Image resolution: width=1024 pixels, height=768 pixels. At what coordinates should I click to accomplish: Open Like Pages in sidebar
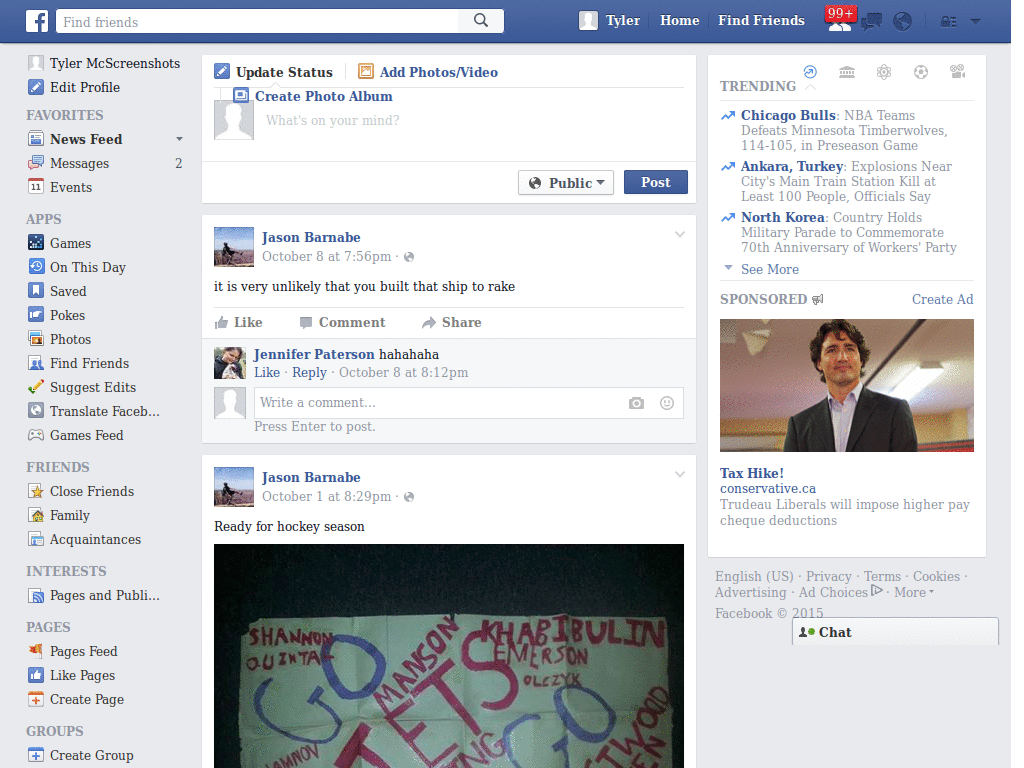click(x=71, y=675)
